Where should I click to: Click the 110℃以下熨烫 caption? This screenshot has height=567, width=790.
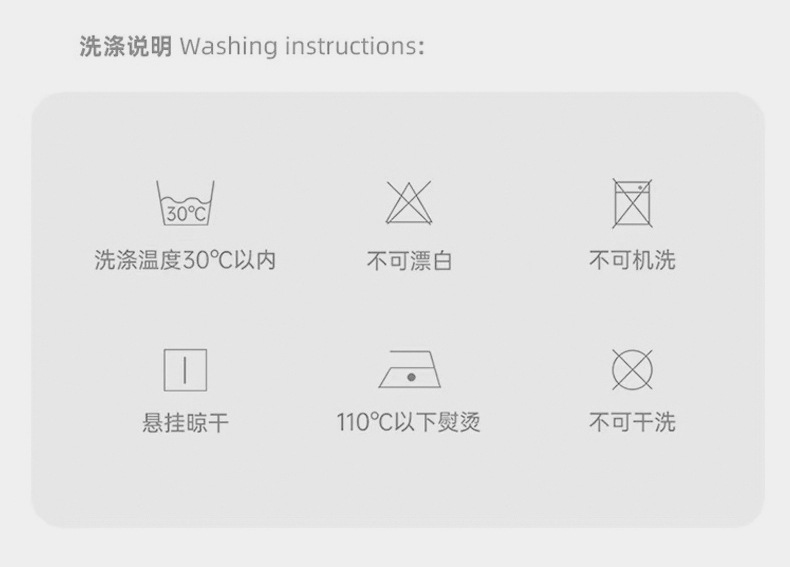(x=409, y=422)
